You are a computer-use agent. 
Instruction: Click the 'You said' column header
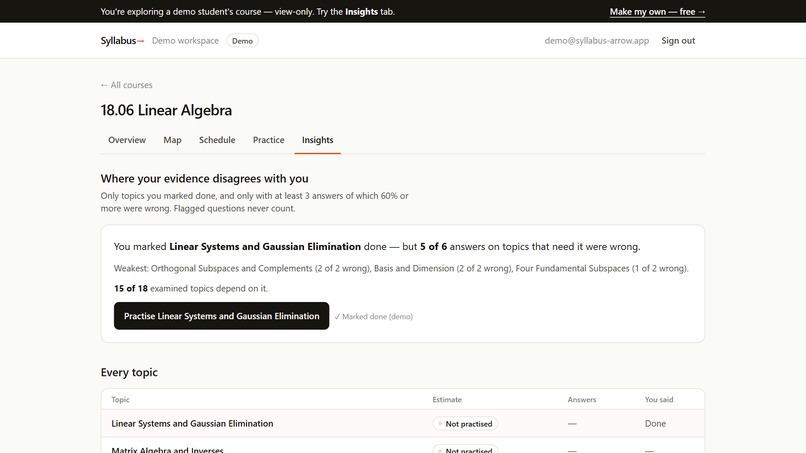[x=659, y=400]
